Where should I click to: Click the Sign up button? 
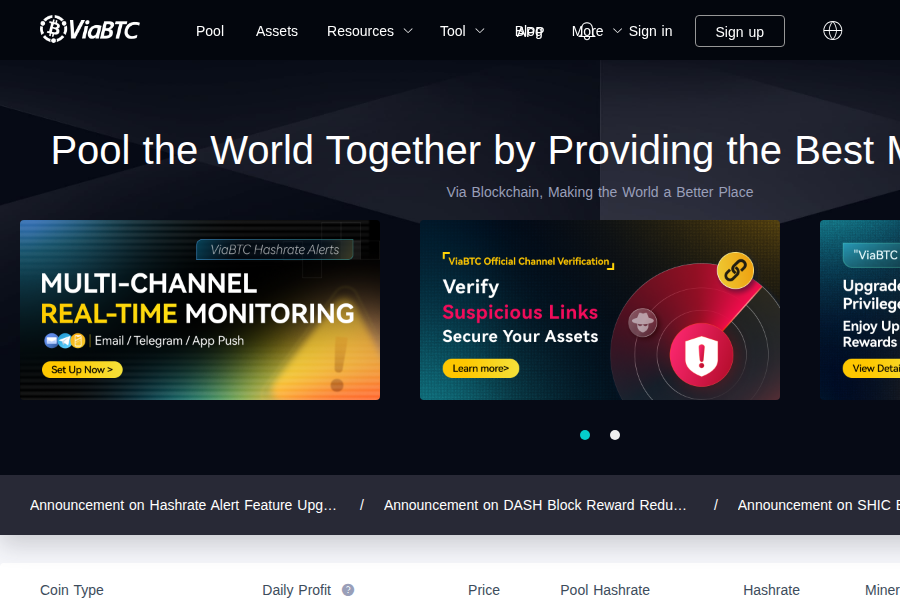tap(739, 31)
